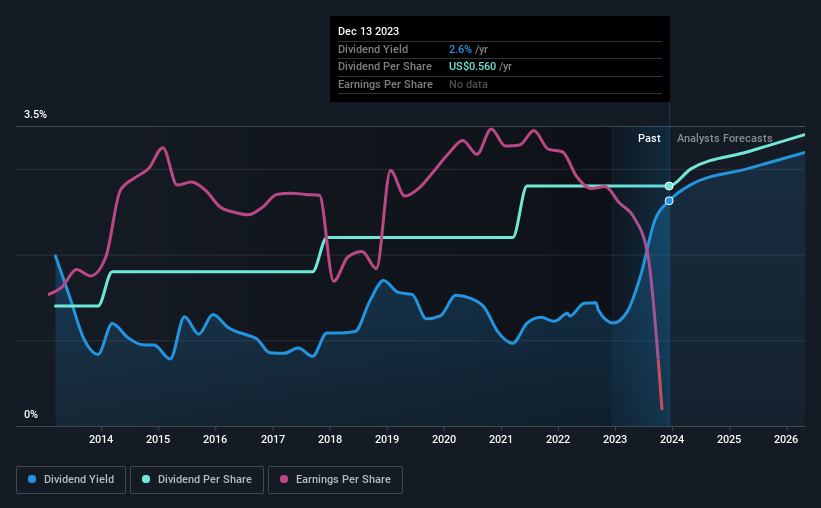Click the 2017 x-axis label
This screenshot has width=821, height=508.
click(273, 439)
